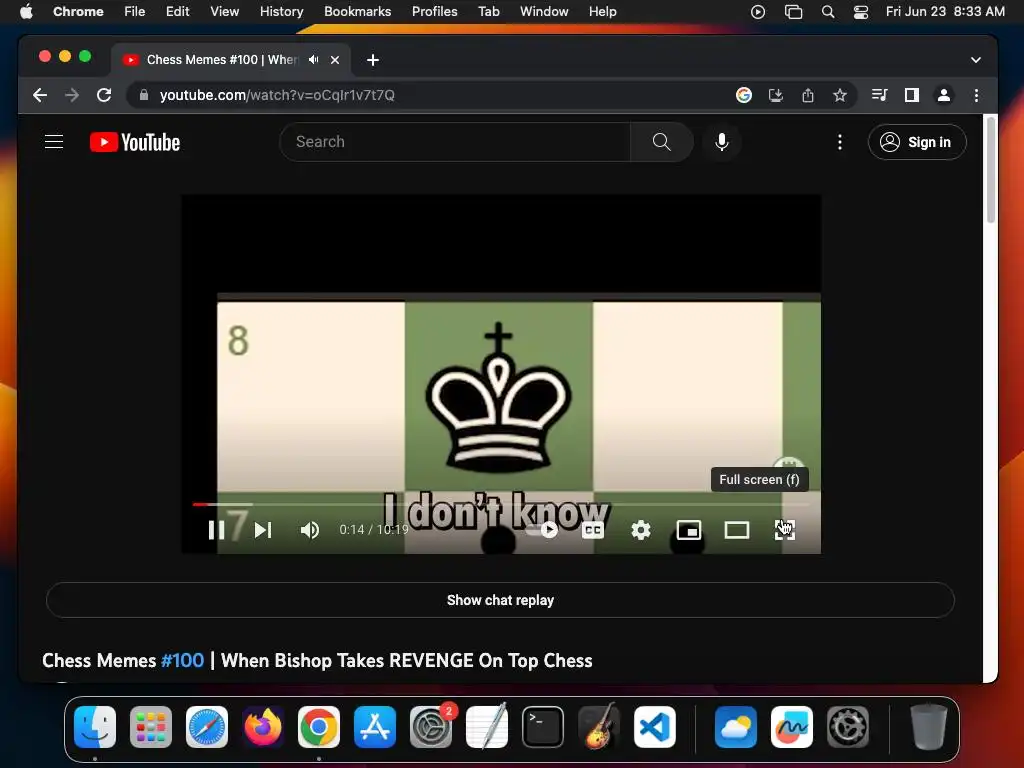Open YouTube's three-dot settings menu

pyautogui.click(x=840, y=142)
